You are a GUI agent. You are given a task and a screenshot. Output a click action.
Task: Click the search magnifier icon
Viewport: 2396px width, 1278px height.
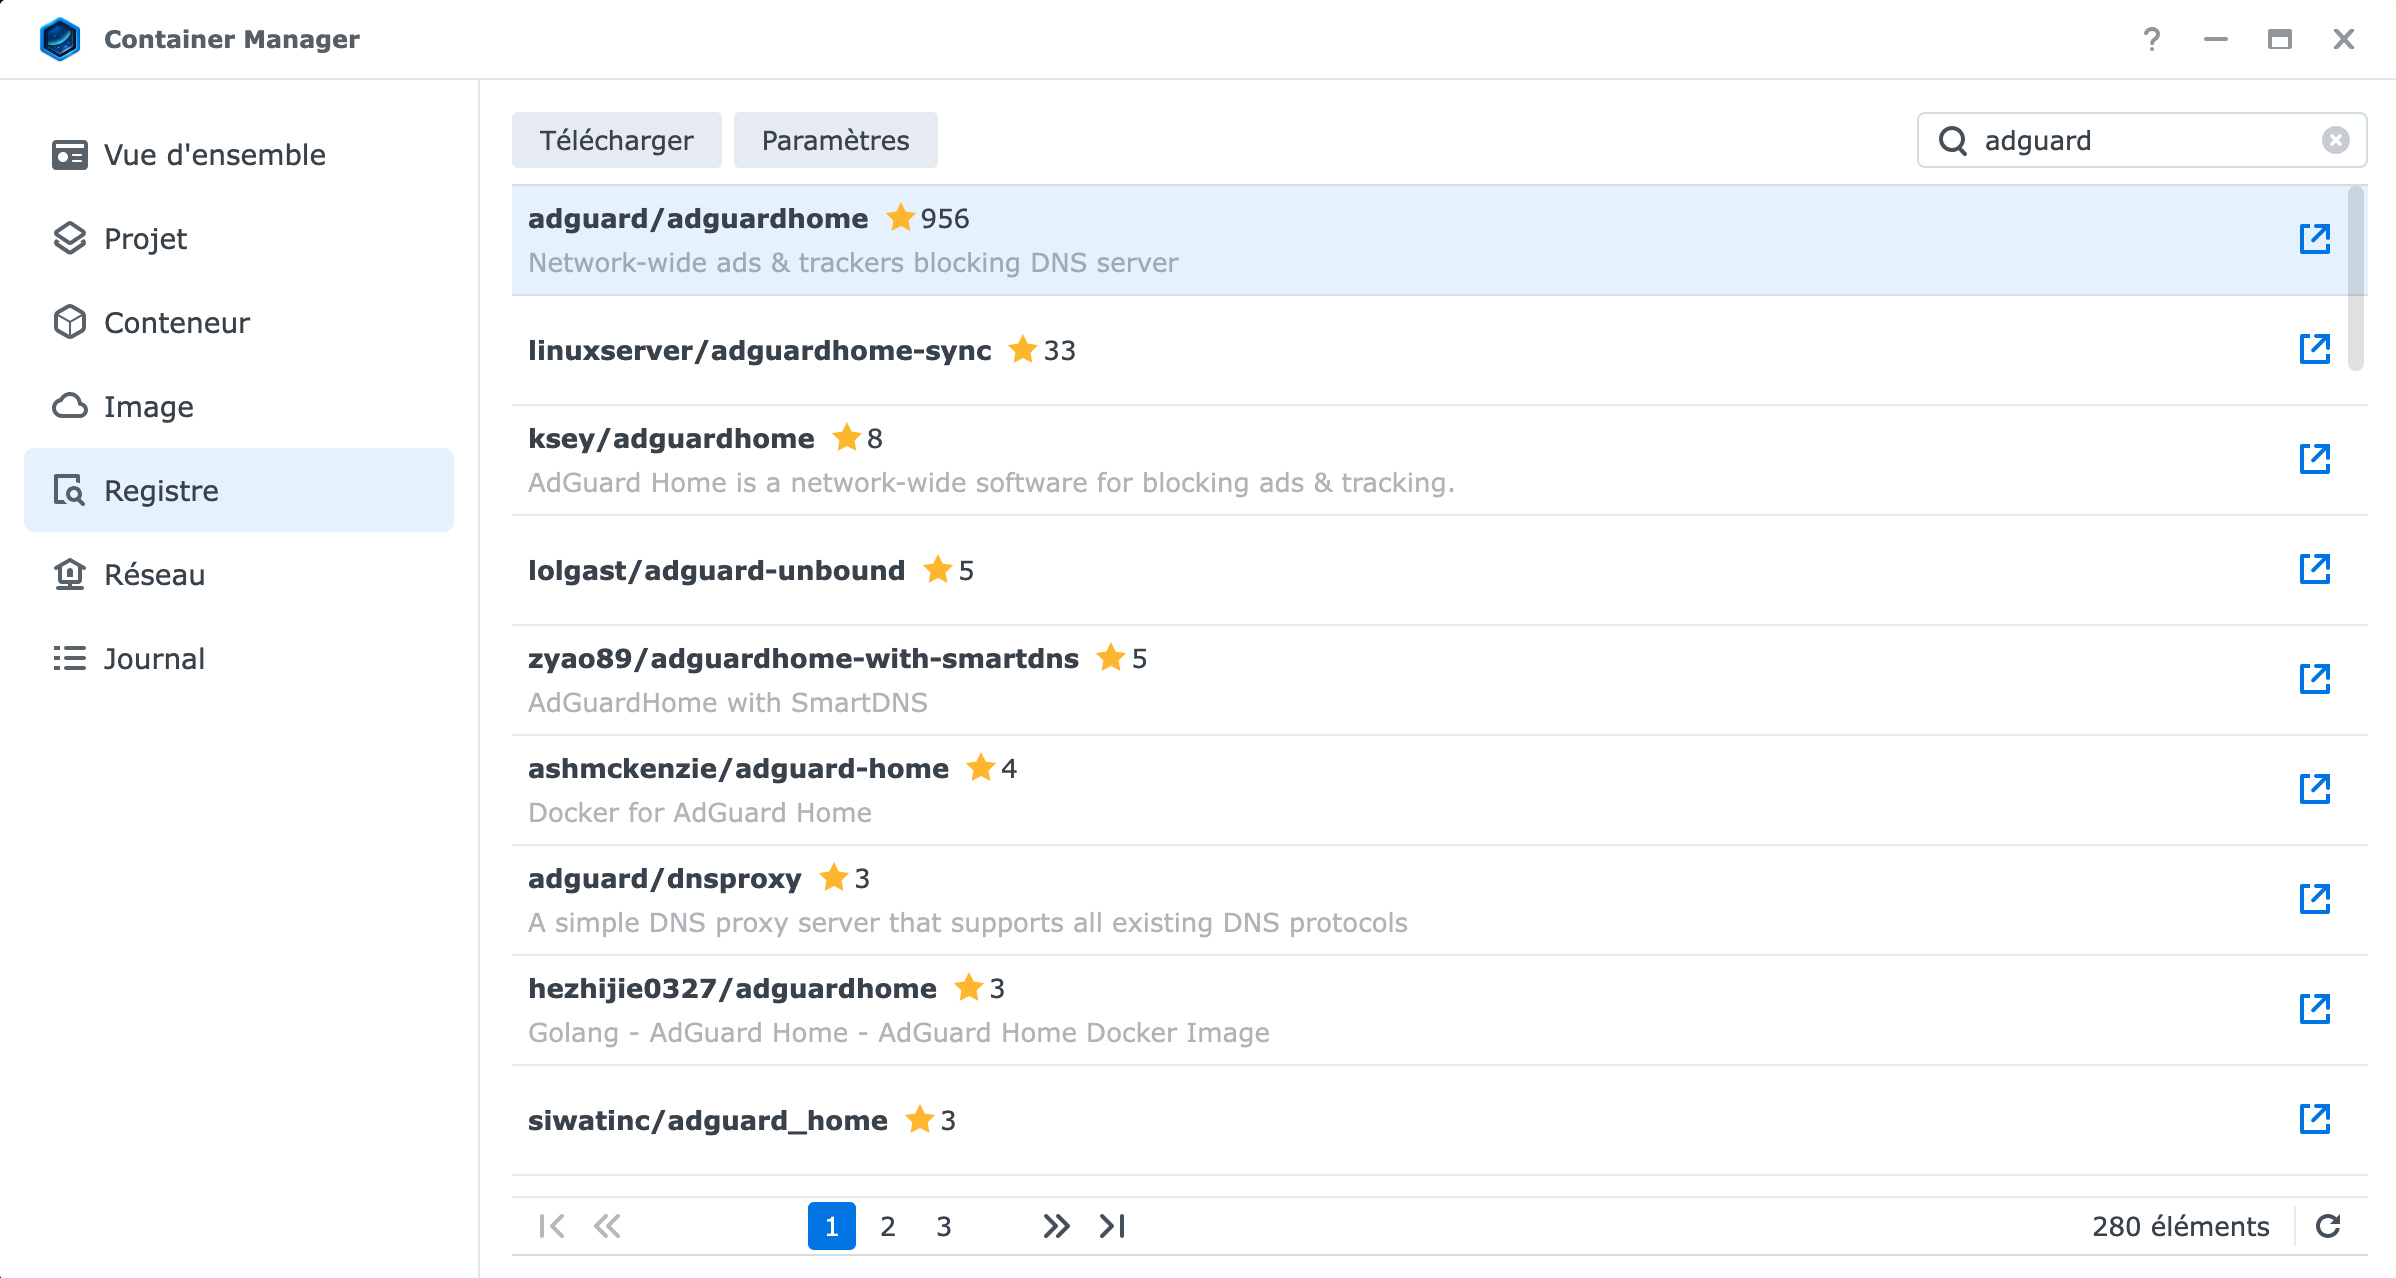pyautogui.click(x=1953, y=140)
